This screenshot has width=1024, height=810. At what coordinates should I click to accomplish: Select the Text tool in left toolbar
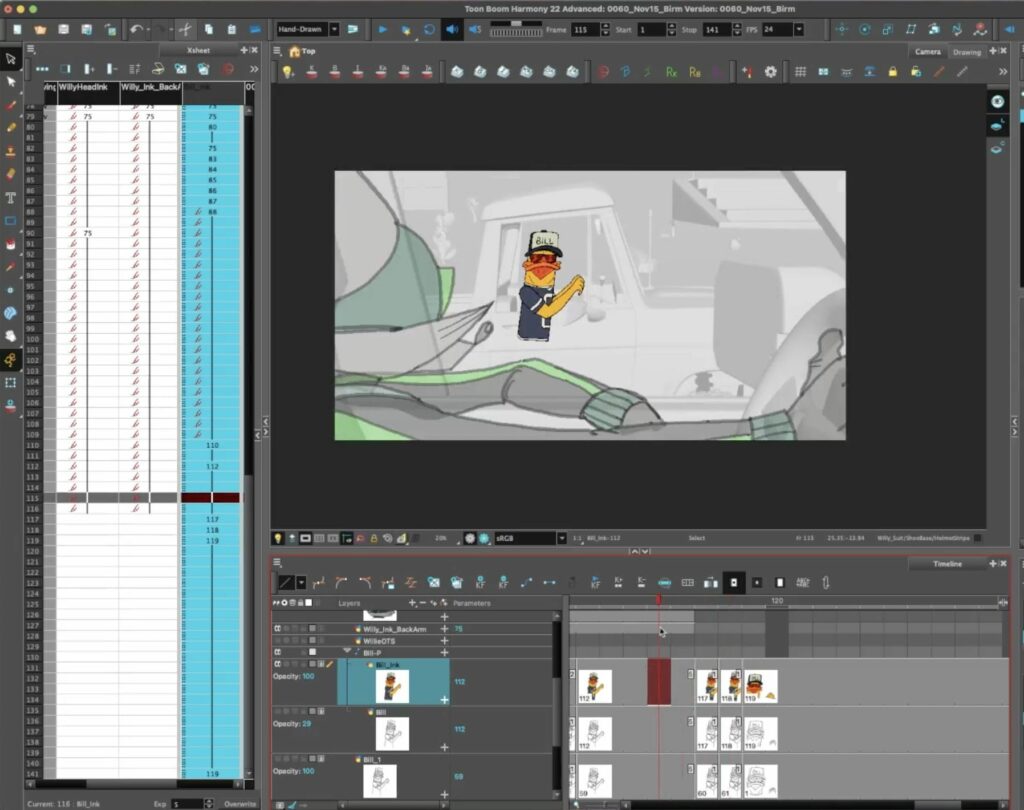[x=10, y=197]
